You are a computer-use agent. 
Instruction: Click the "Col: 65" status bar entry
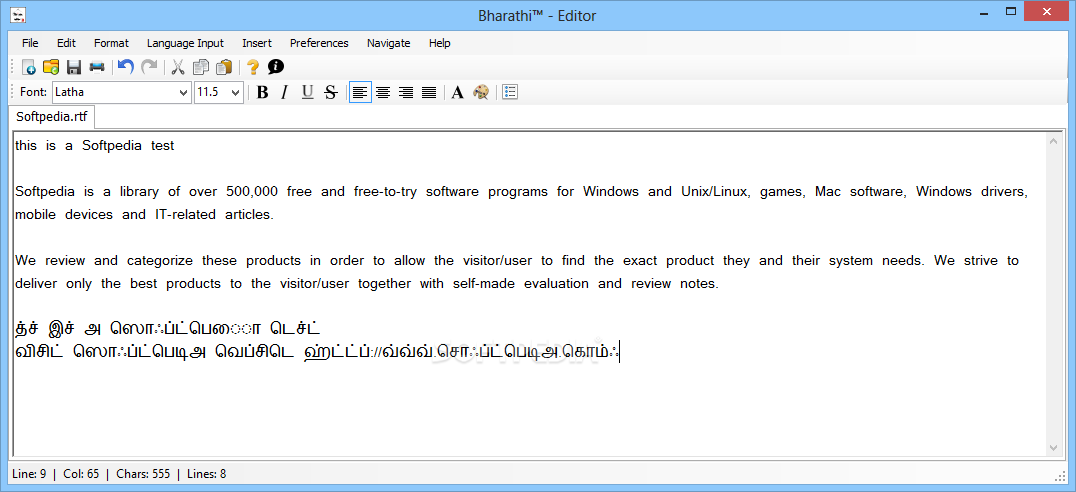pyautogui.click(x=81, y=473)
